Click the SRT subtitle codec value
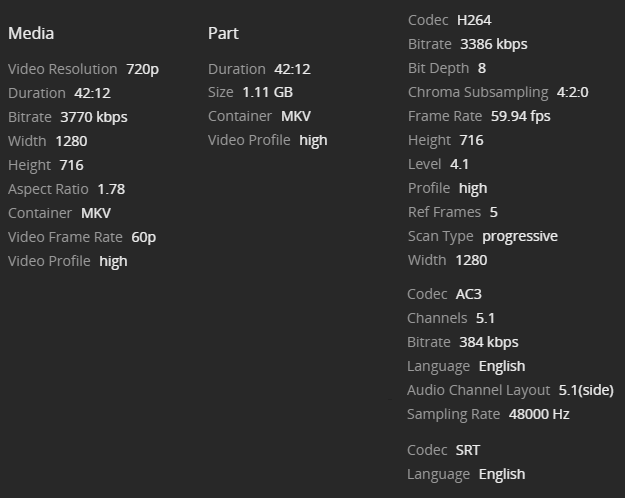 click(467, 450)
